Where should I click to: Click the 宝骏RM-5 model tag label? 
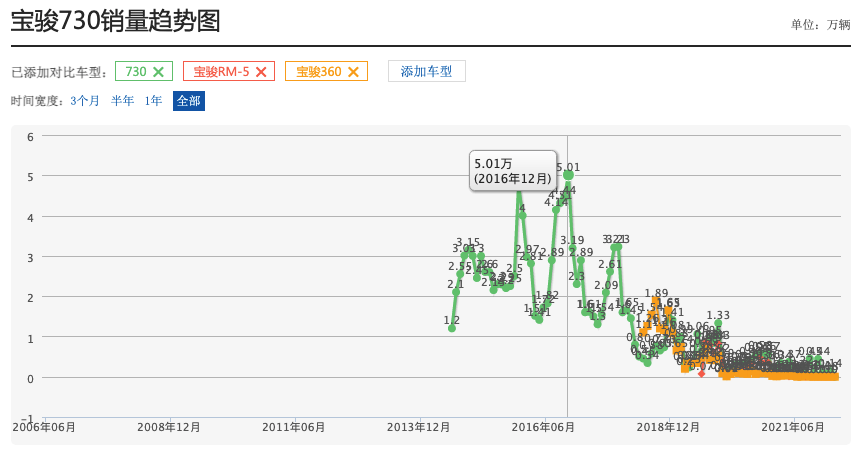tap(221, 72)
